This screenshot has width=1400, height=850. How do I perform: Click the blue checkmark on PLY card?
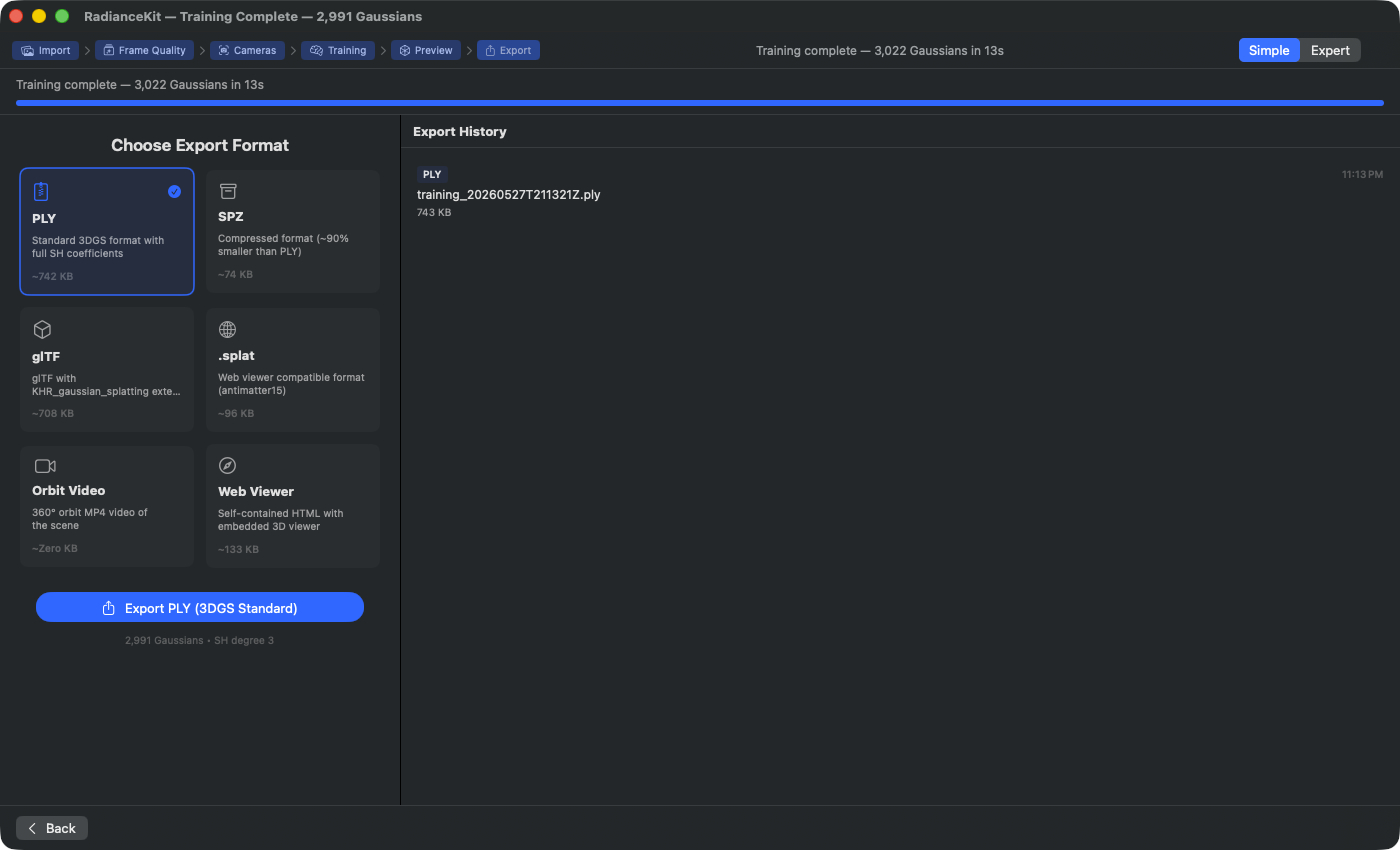(x=175, y=191)
